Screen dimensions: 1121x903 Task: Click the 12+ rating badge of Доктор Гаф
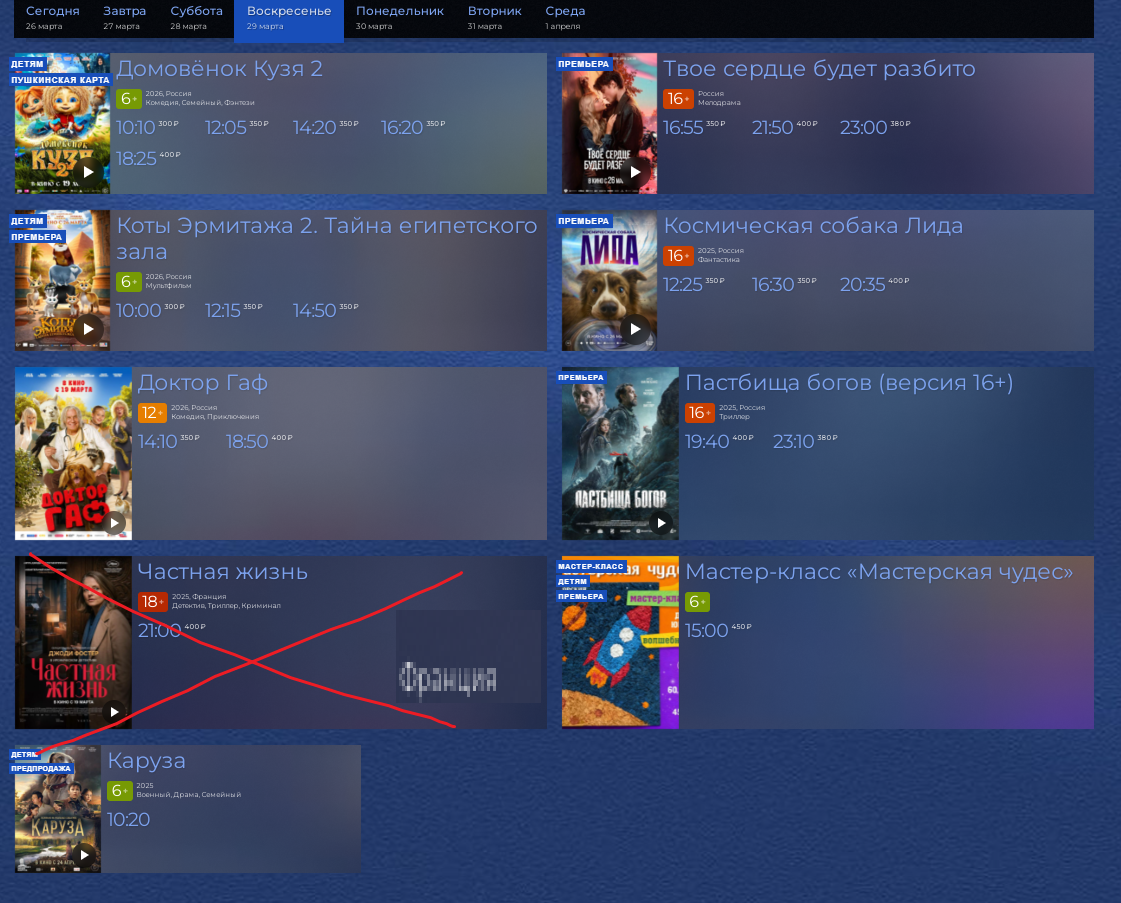[x=152, y=413]
